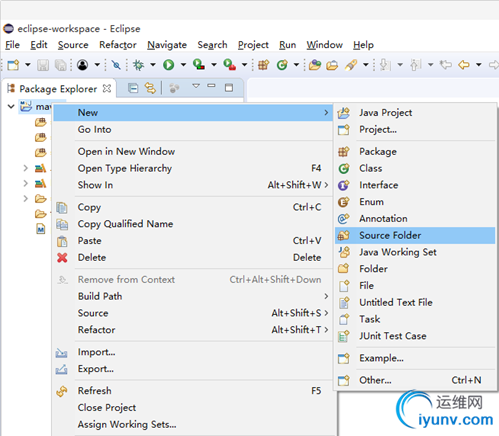Toggle Link with Editor in Package Explorer

(x=150, y=88)
